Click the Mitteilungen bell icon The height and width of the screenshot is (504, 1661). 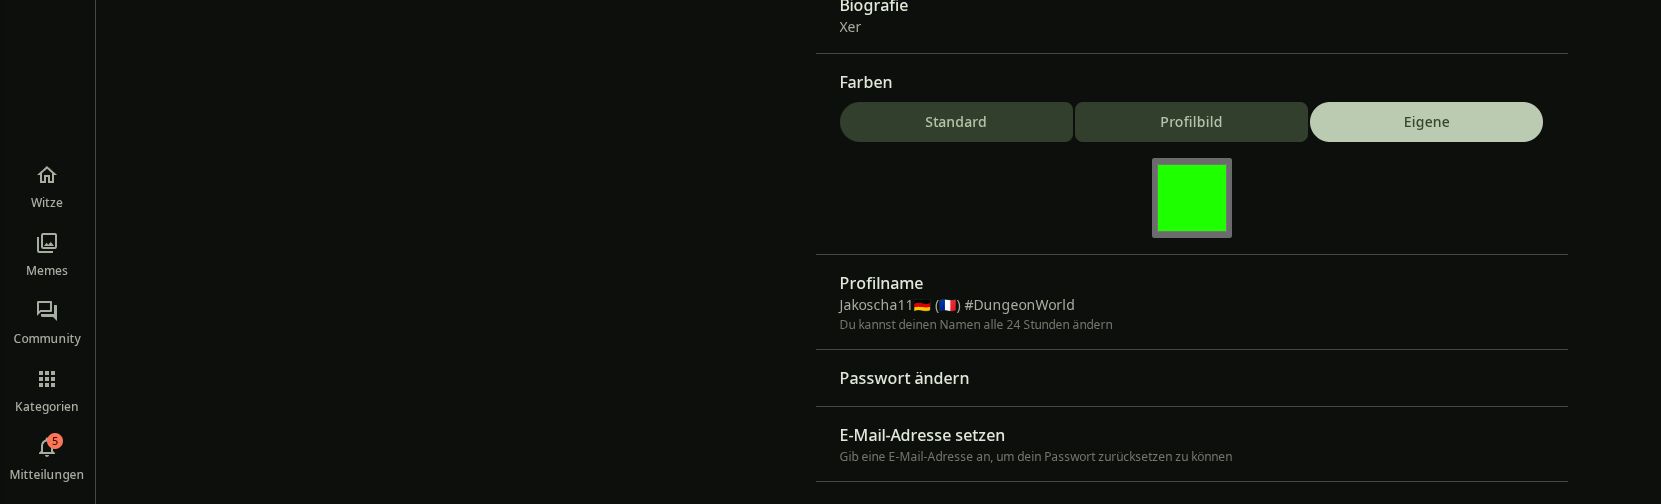(x=45, y=449)
